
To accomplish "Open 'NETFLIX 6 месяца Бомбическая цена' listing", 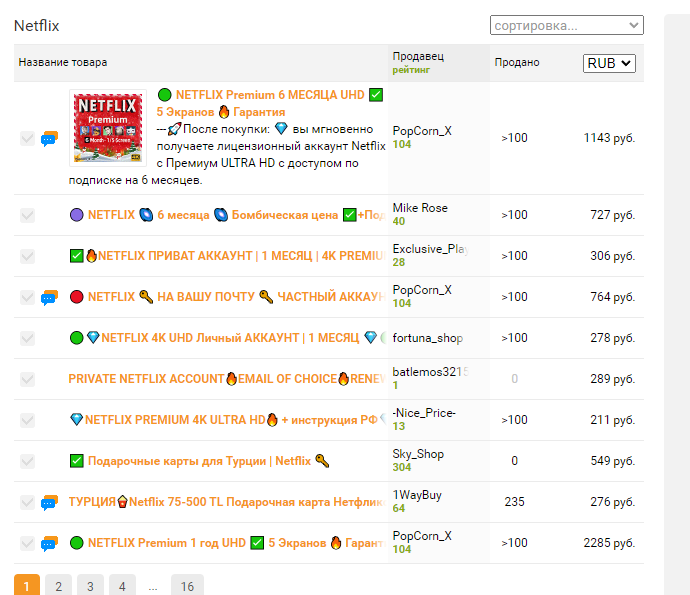I will (228, 215).
